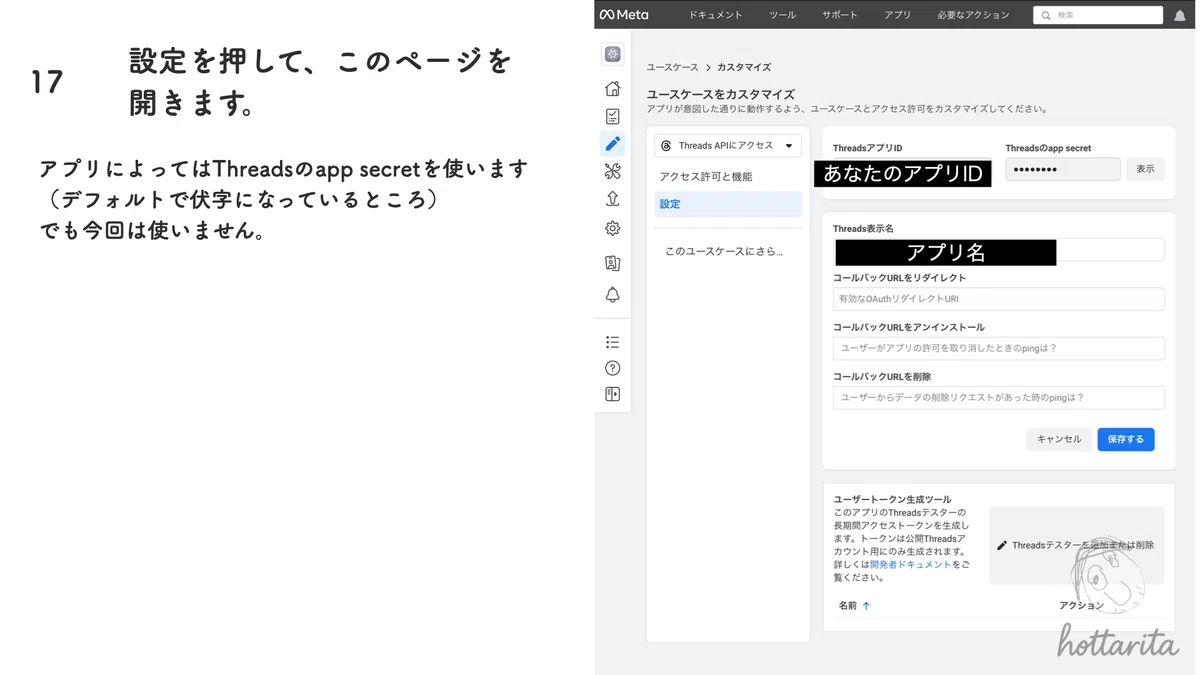Click the ユーザートークン生成ツール heading
Screen dimensions: 1200x675
coord(892,499)
